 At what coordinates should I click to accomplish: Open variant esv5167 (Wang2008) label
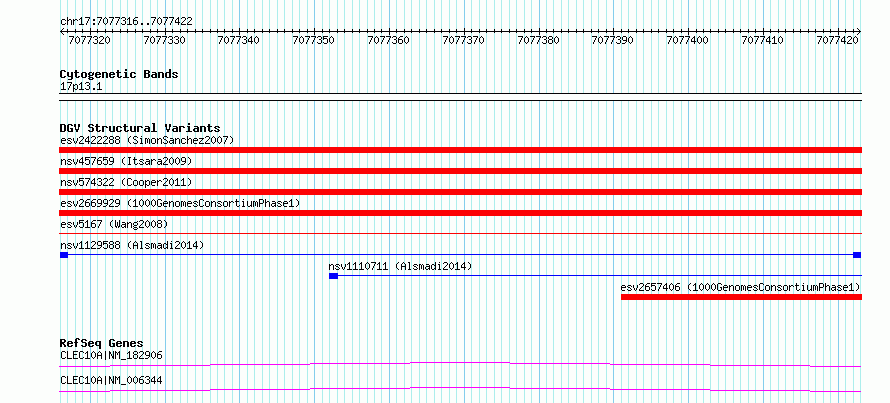[114, 224]
